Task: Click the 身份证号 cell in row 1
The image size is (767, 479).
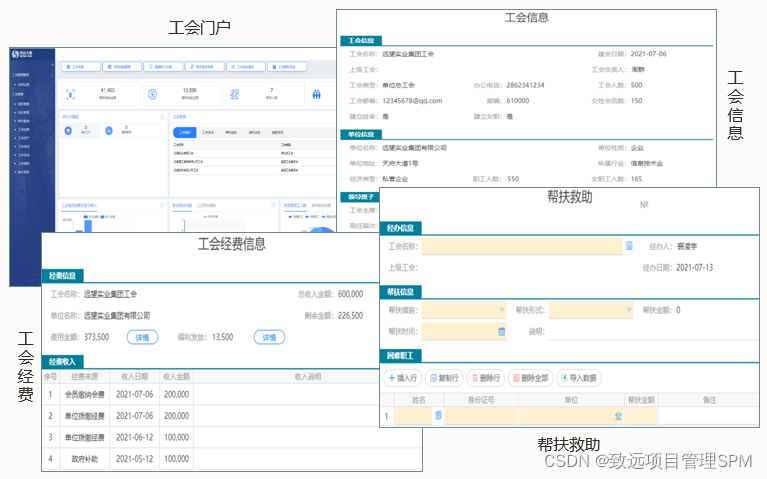Action: (481, 416)
